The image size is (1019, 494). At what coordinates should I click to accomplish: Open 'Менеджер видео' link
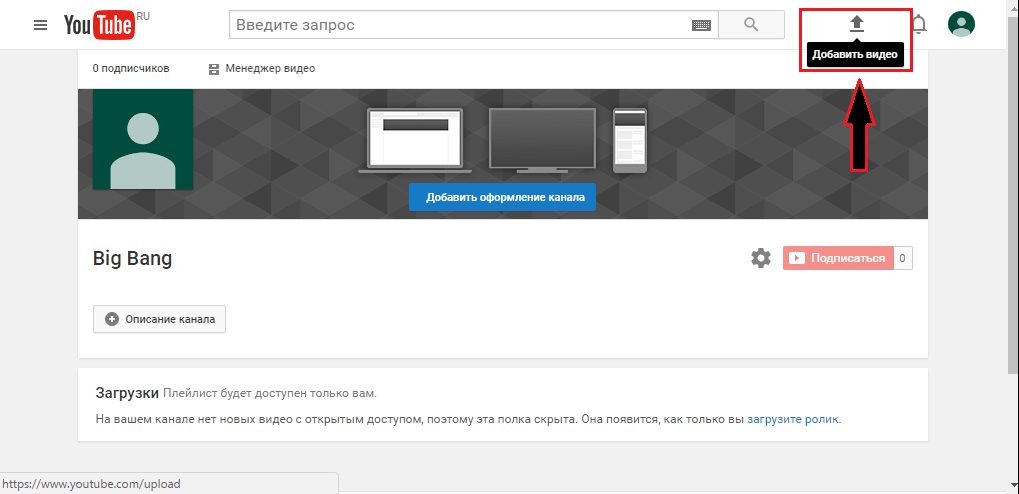(262, 68)
